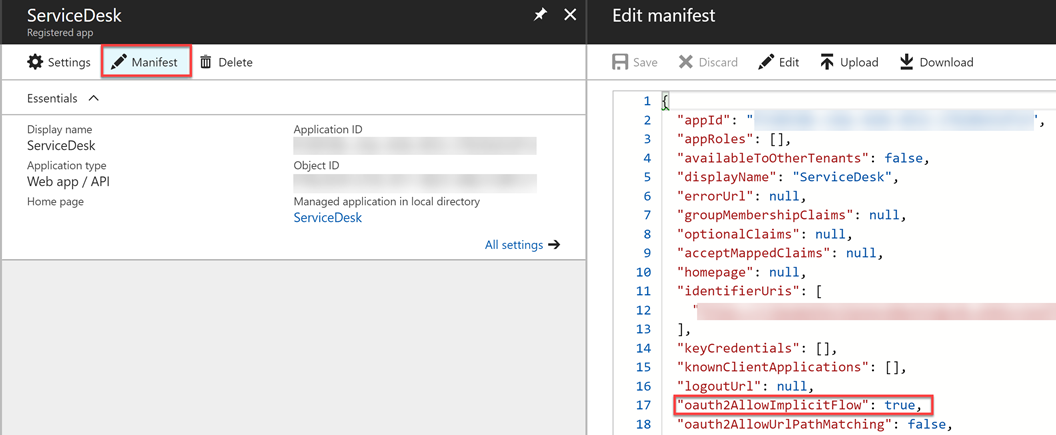Pin the ServiceDesk blade
This screenshot has height=435, width=1056.
pyautogui.click(x=540, y=14)
